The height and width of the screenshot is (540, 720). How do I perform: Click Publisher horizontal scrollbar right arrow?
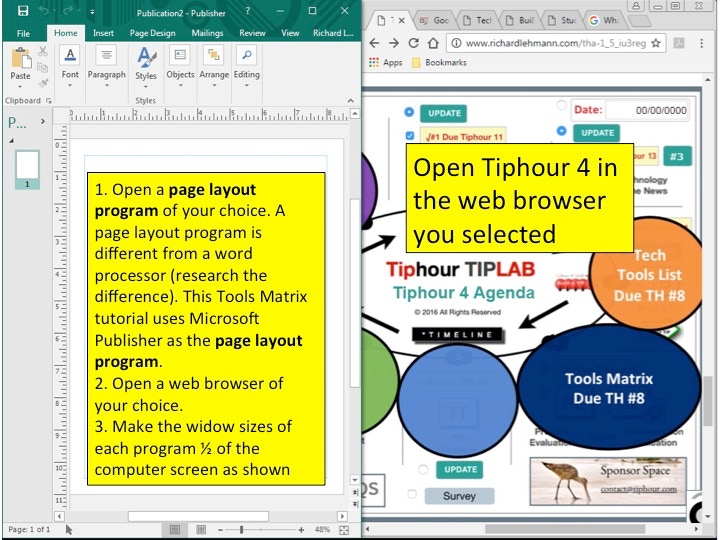click(x=342, y=516)
